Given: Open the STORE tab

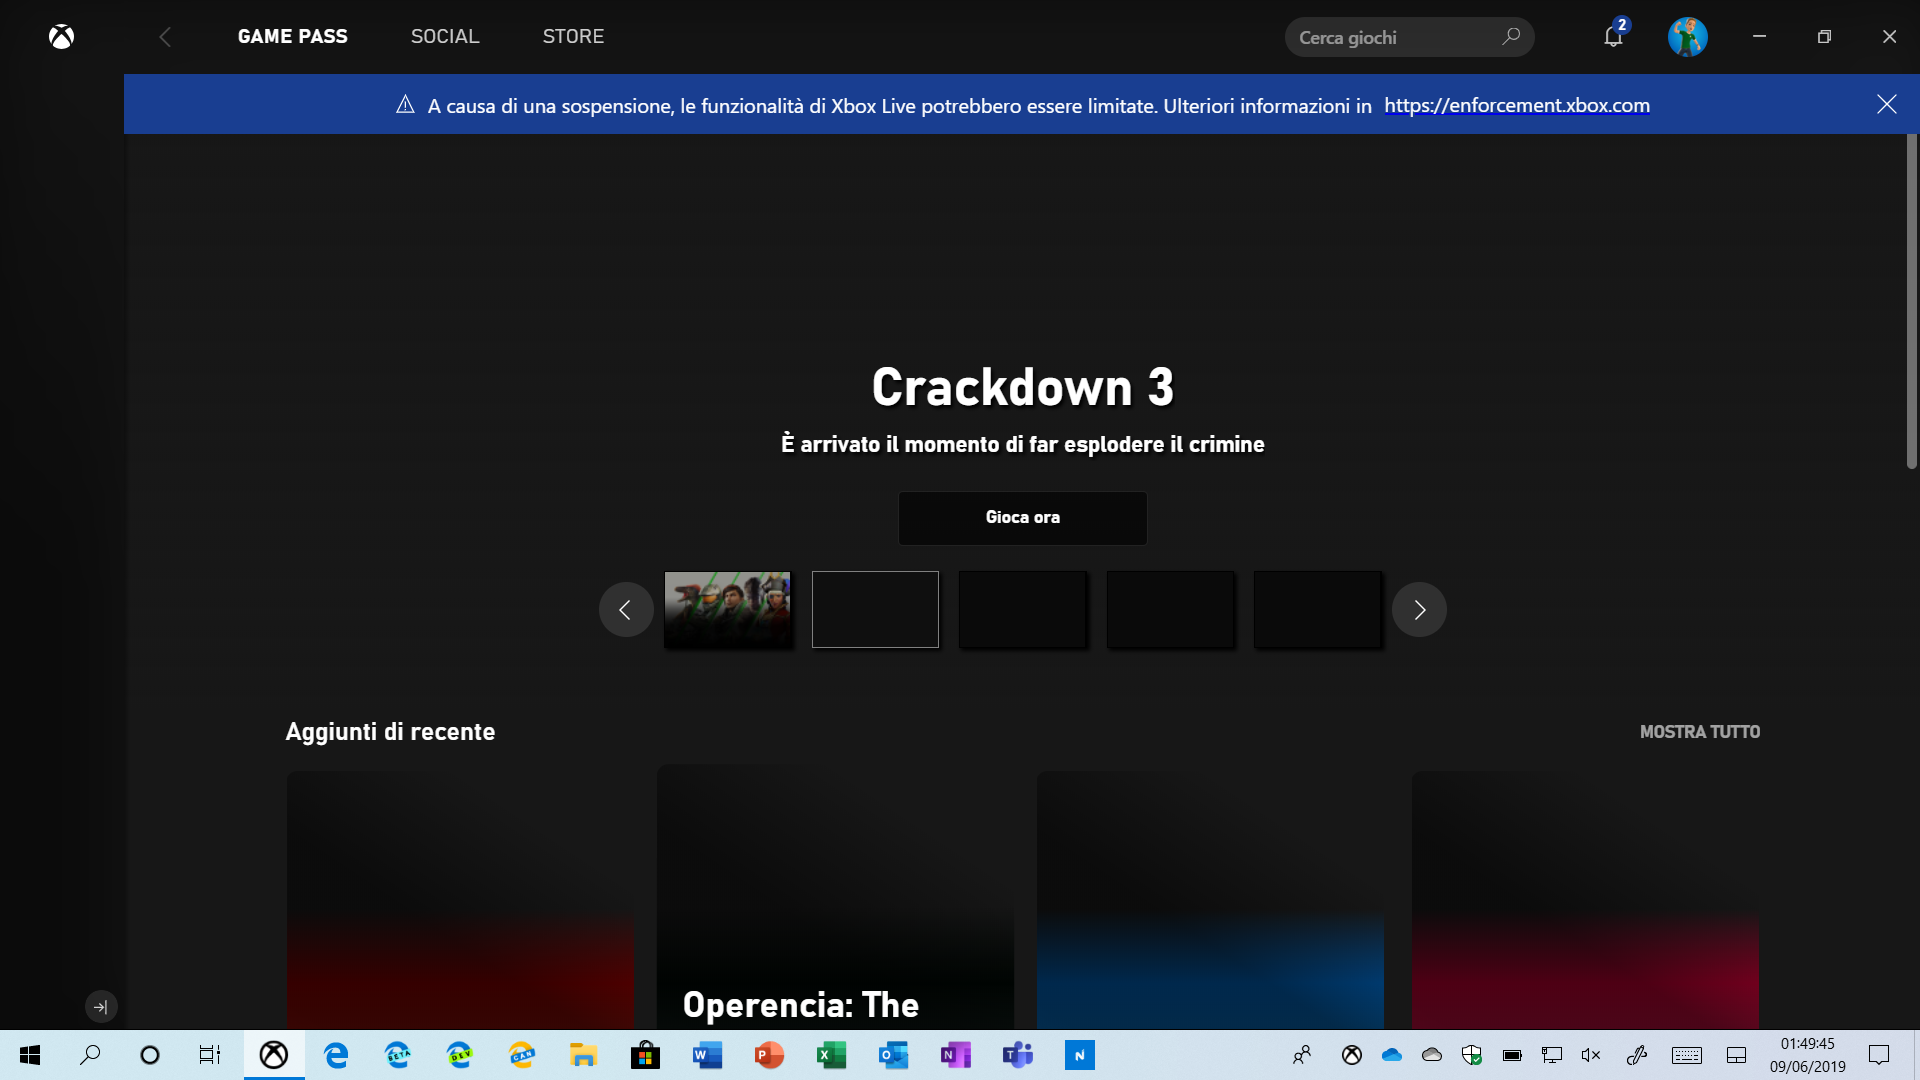Looking at the screenshot, I should tap(573, 36).
